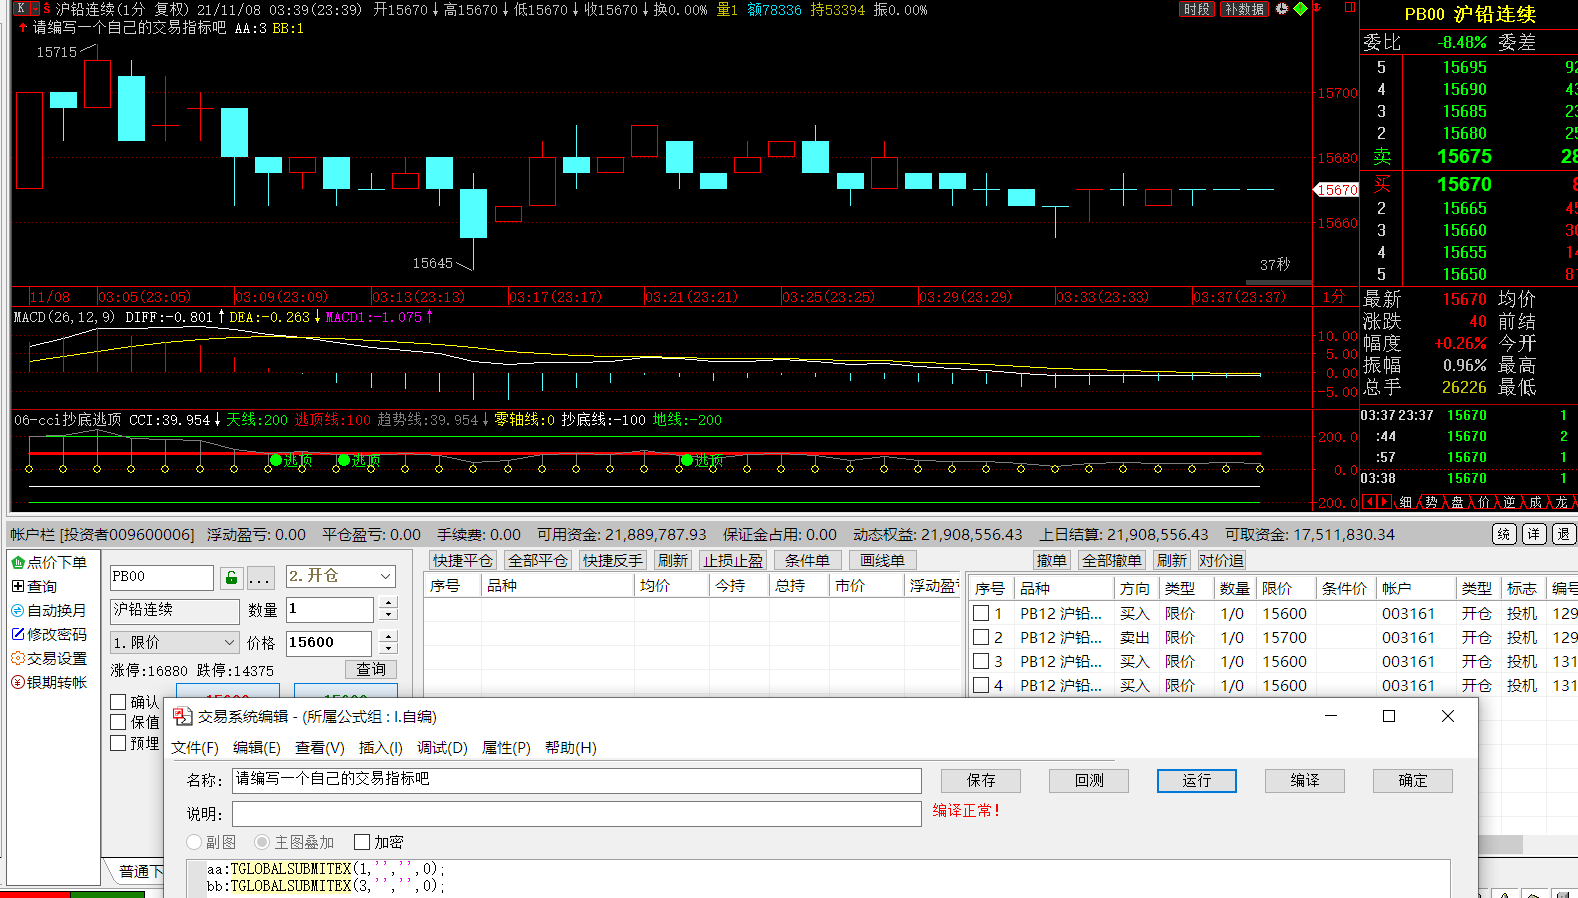Click the clock icon in the chart toolbar
Image resolution: width=1578 pixels, height=898 pixels.
pos(1282,9)
